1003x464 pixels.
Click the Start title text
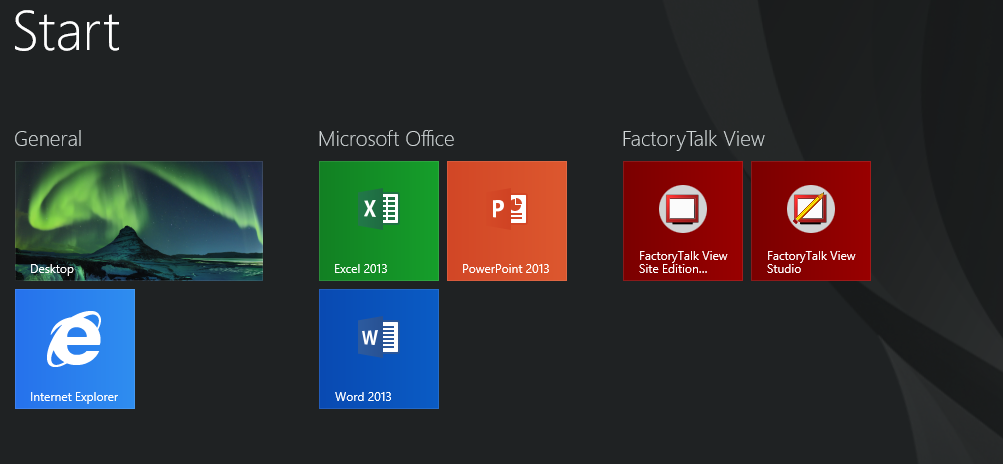(x=67, y=31)
